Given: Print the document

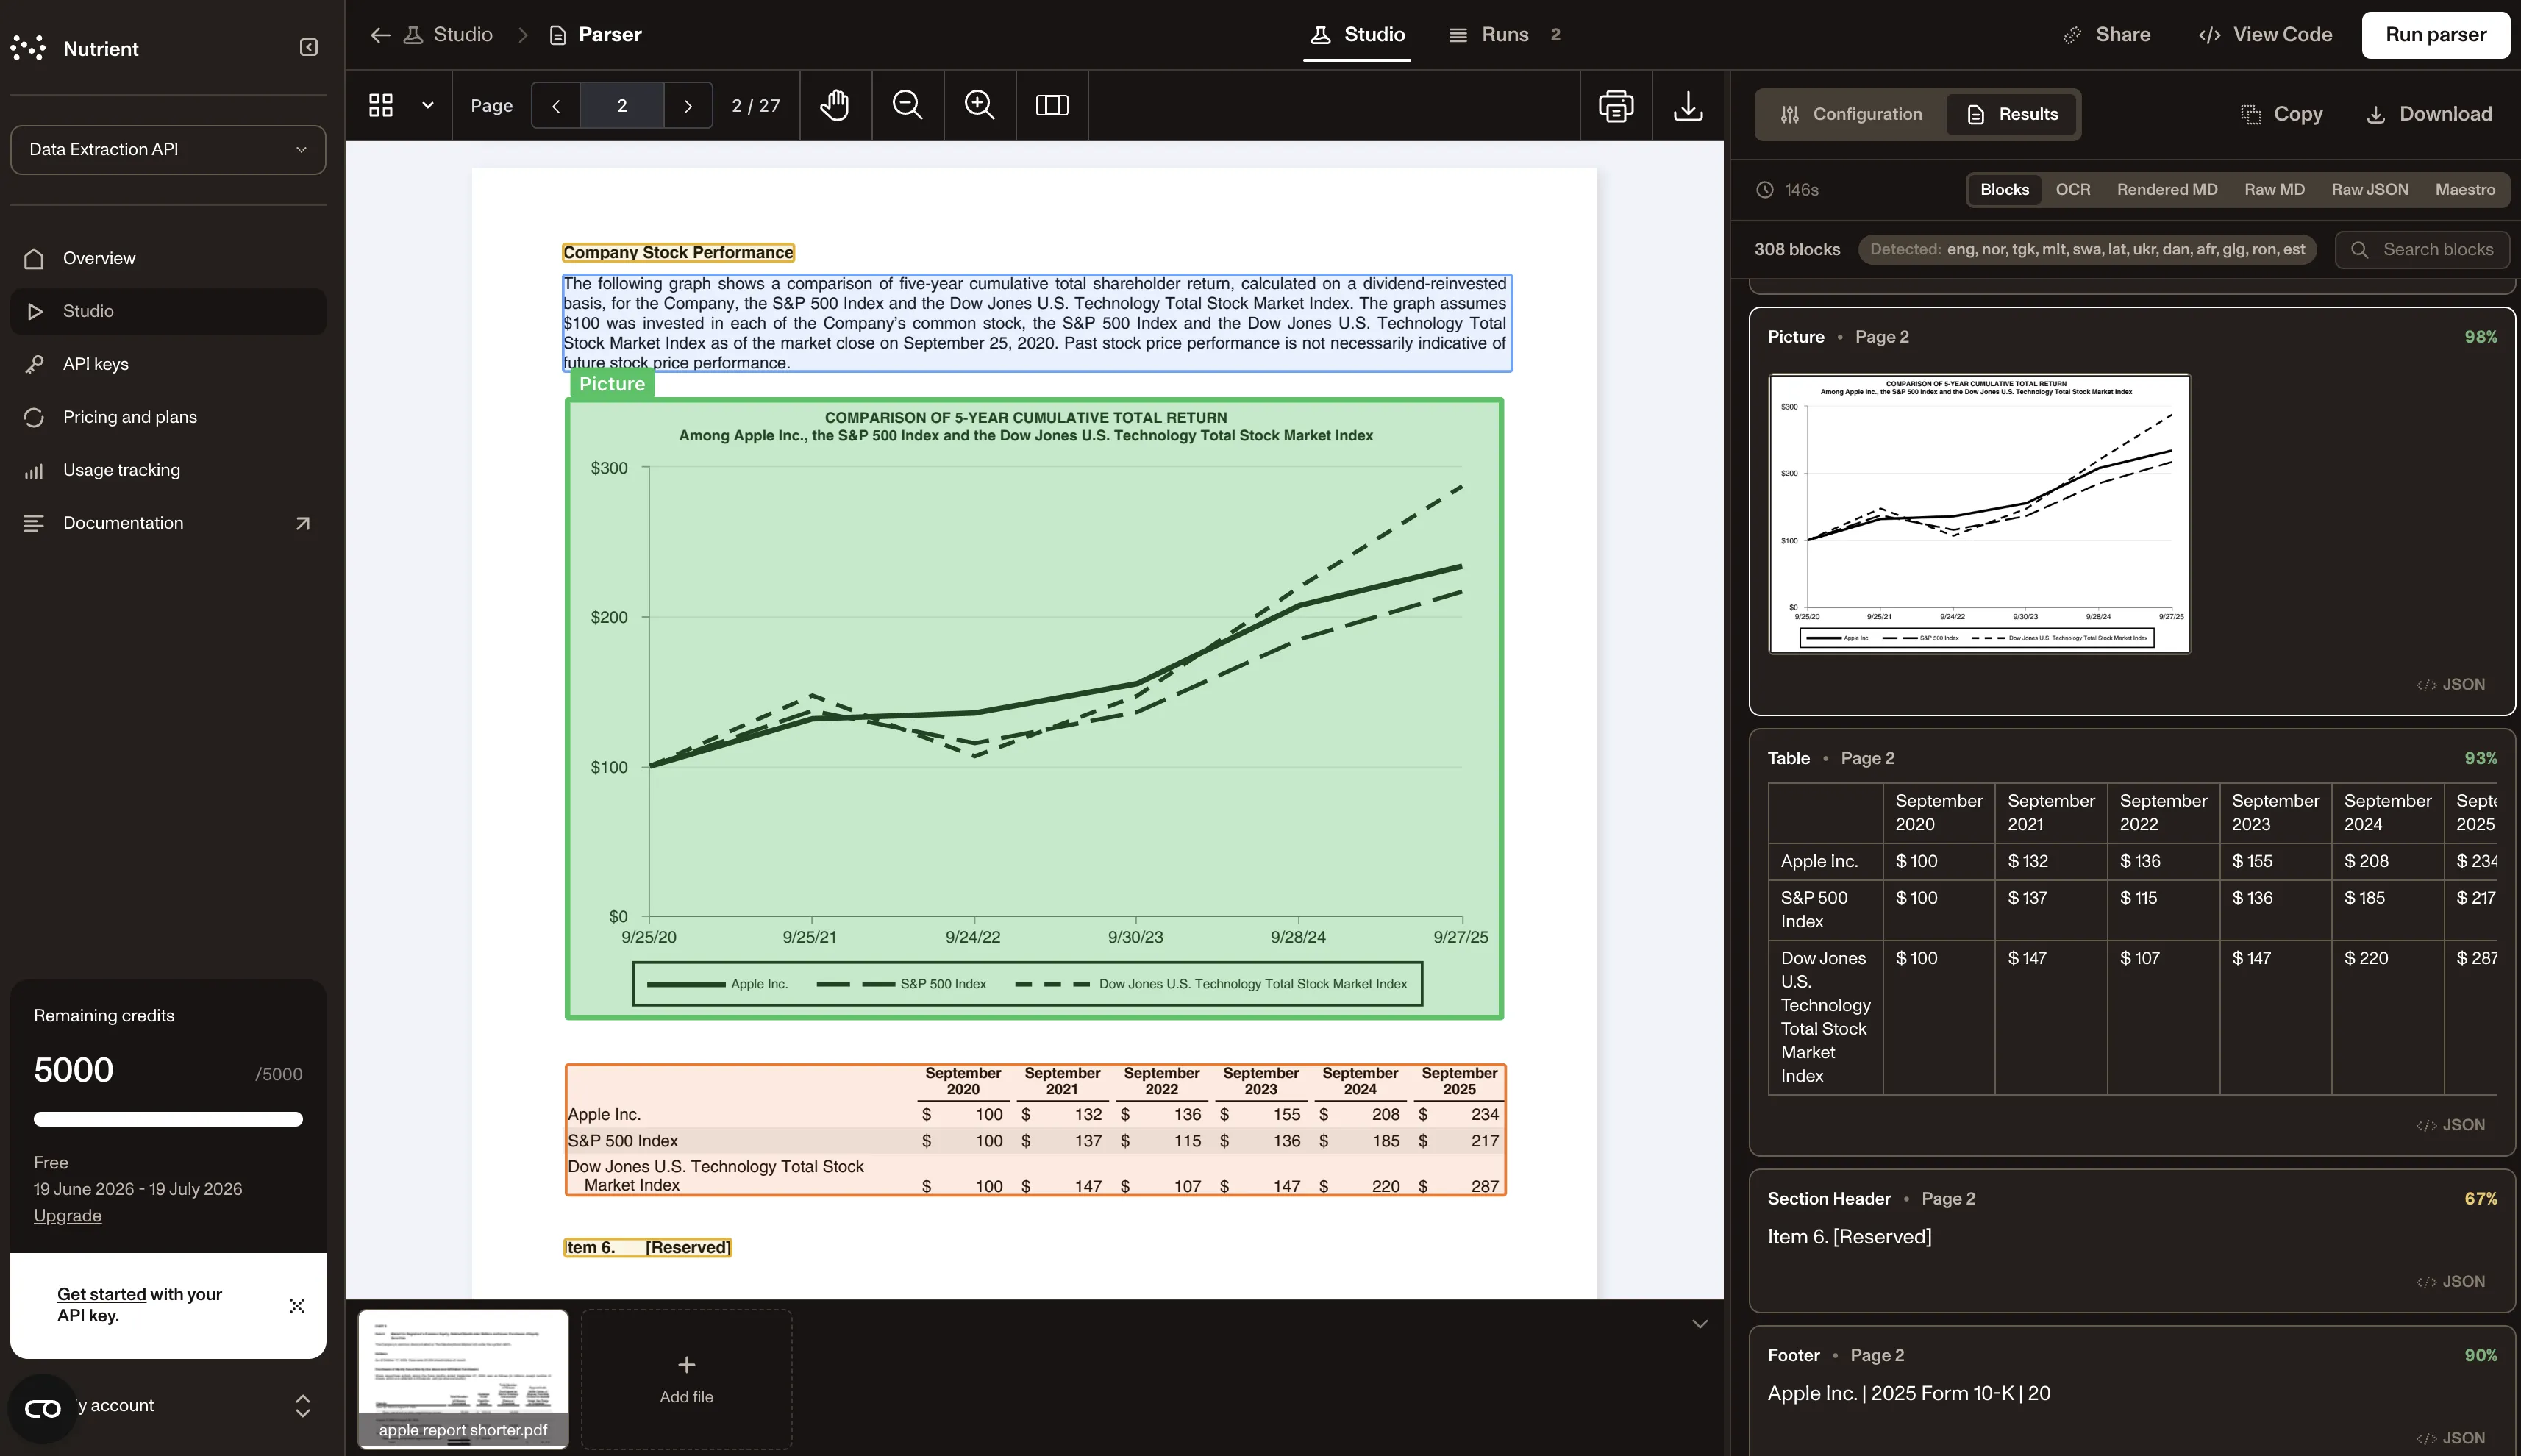Looking at the screenshot, I should [1616, 105].
